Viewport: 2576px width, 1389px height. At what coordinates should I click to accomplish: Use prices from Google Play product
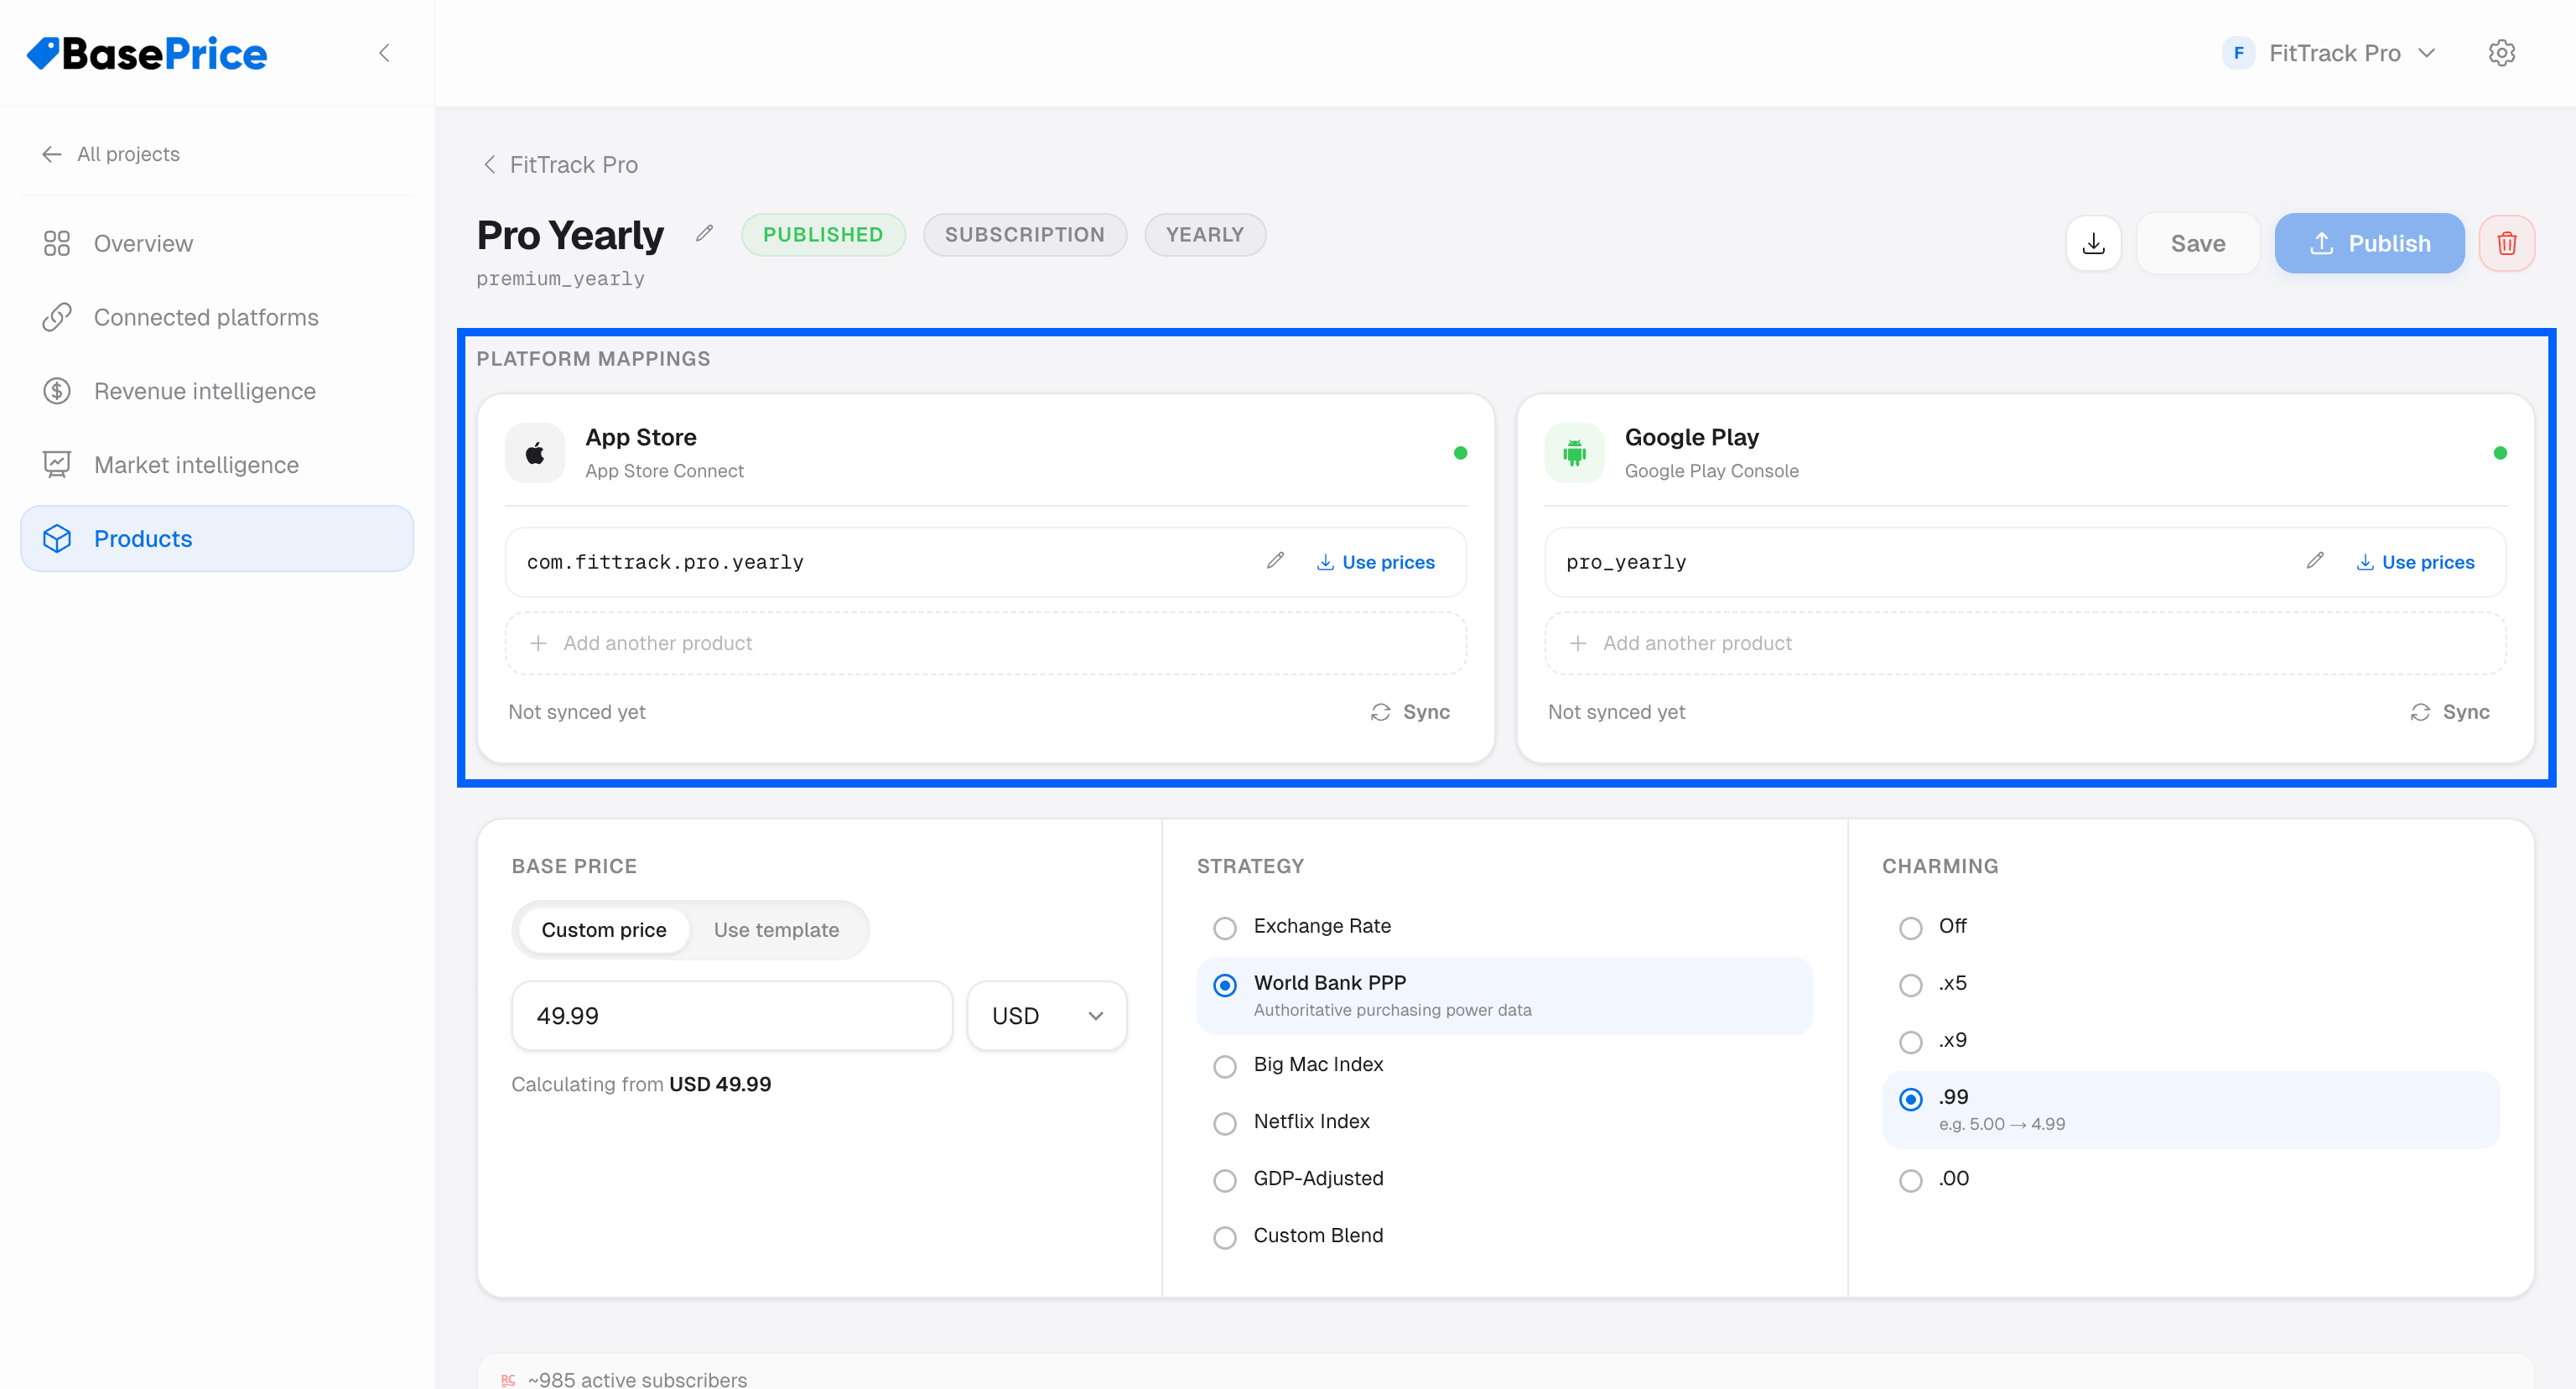tap(2416, 562)
